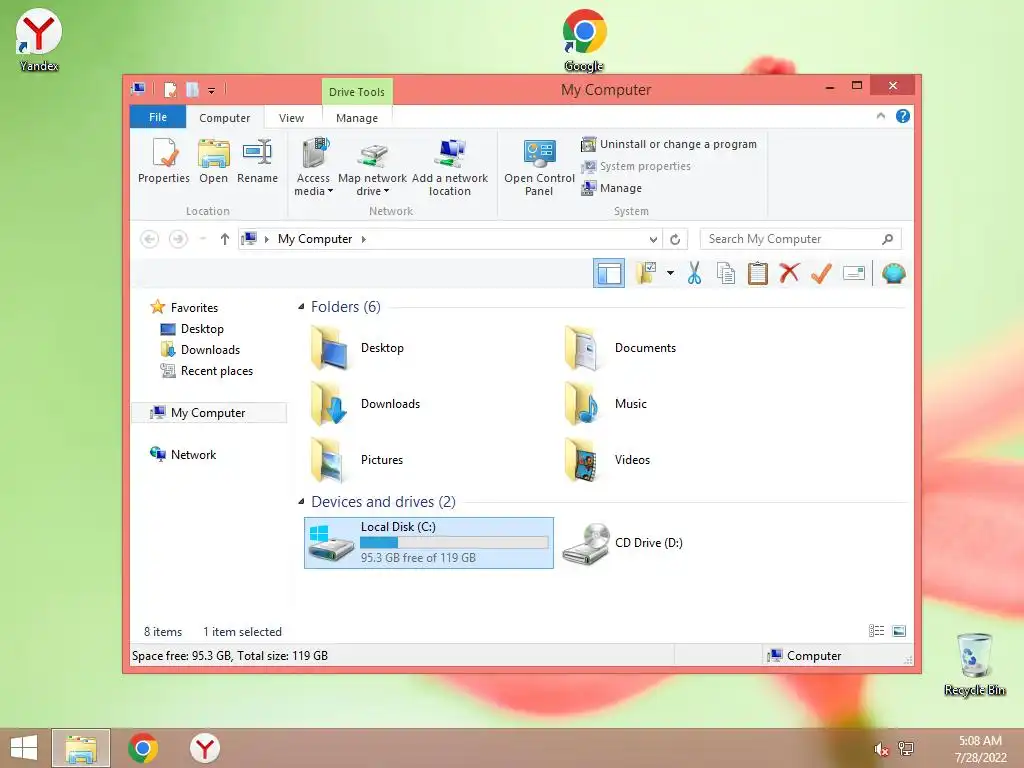The image size is (1024, 768).
Task: Select the Drive Tools contextual tab
Action: click(357, 92)
